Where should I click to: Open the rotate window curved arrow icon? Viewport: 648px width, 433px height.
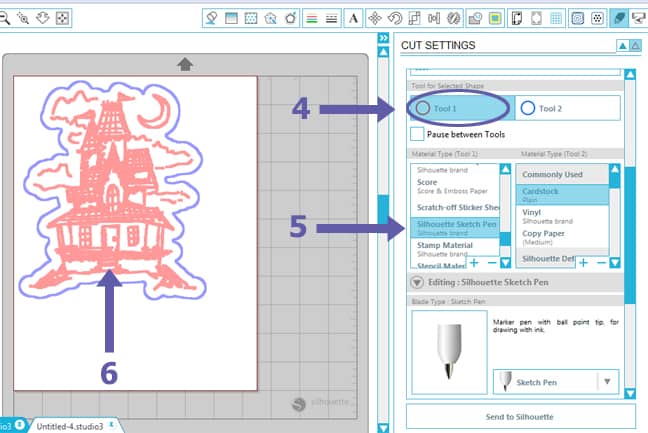click(x=395, y=18)
